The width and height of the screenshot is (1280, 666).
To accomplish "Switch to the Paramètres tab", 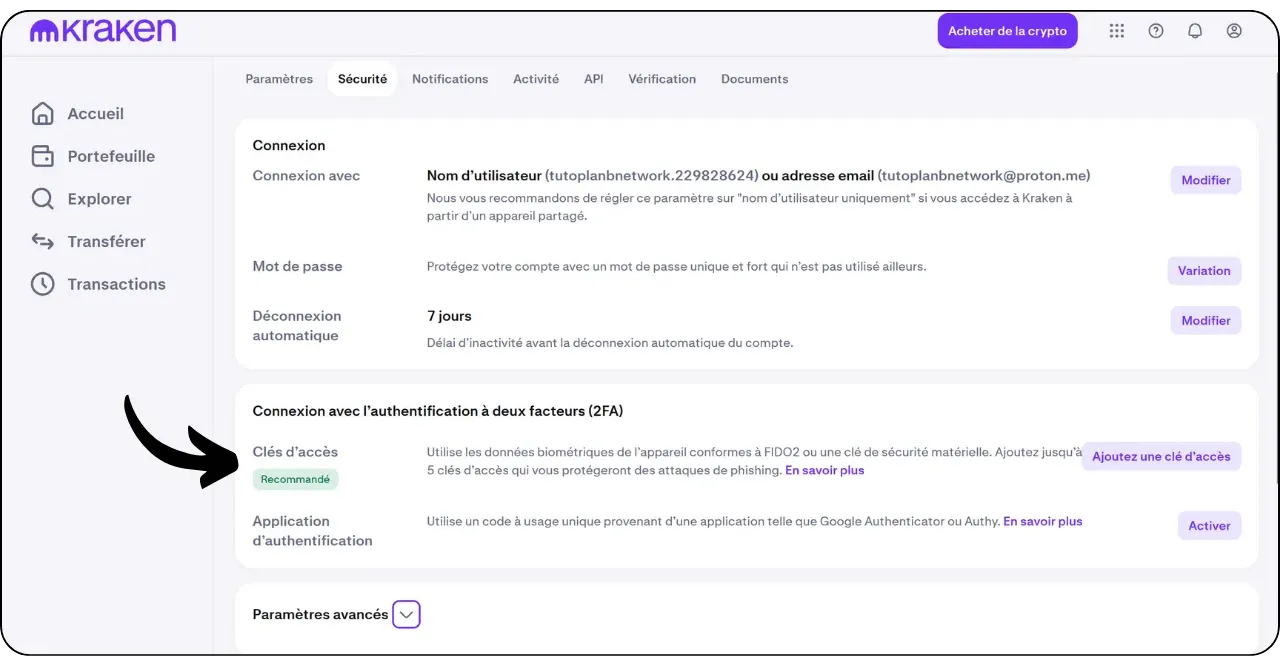I will point(279,79).
